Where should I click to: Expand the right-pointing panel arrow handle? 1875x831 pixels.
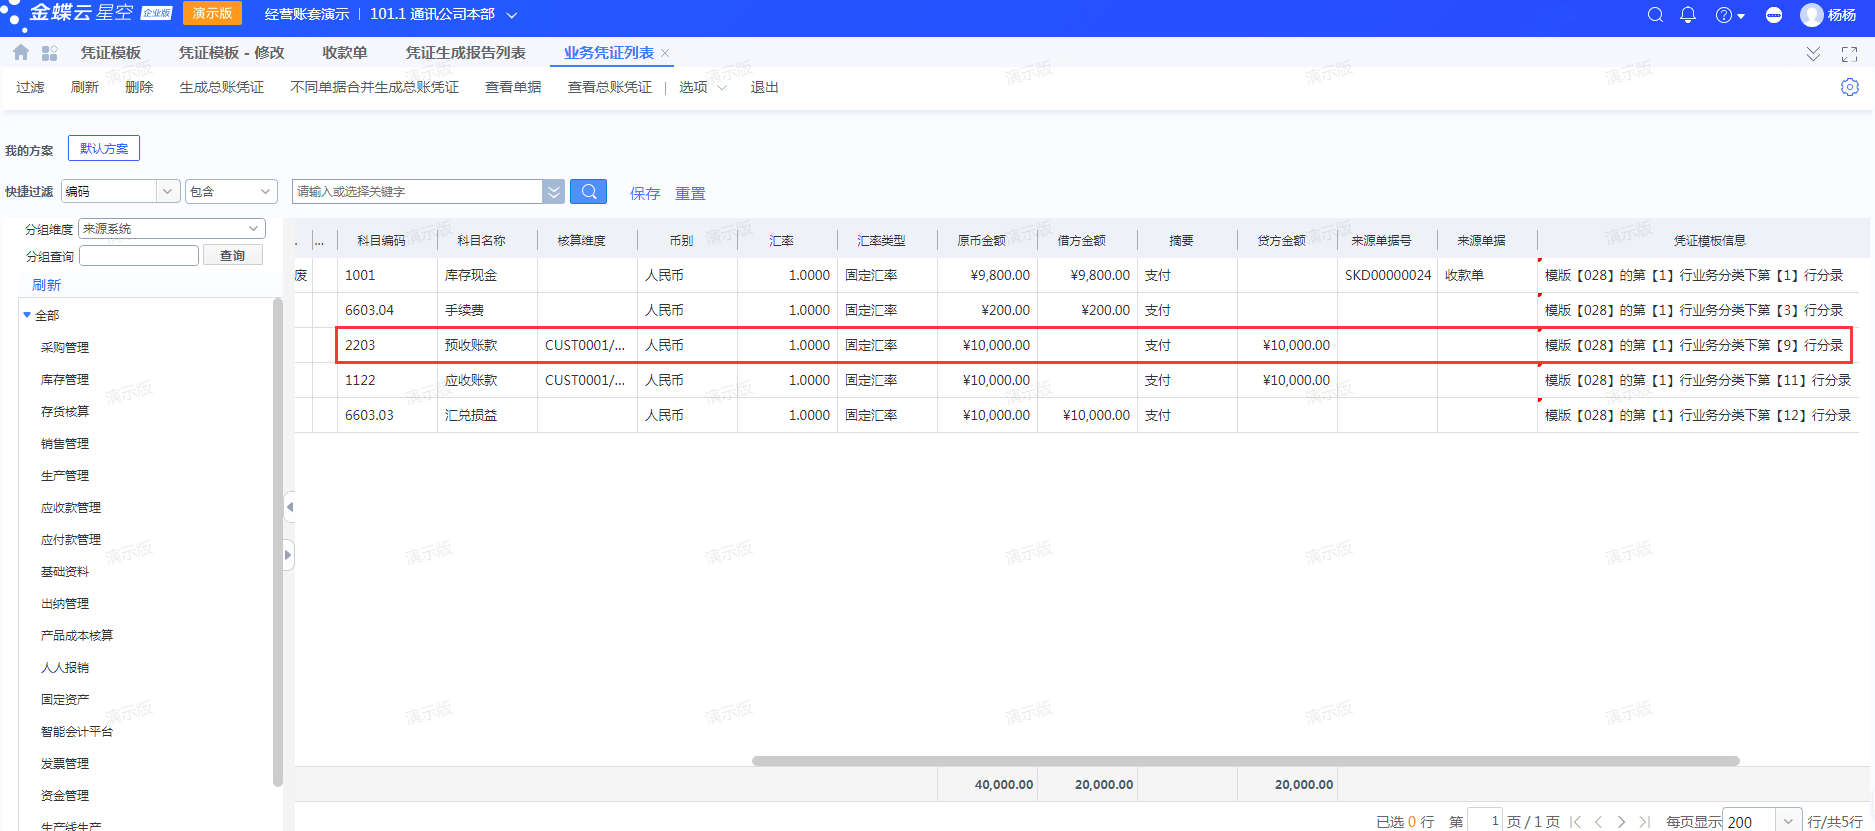click(289, 555)
